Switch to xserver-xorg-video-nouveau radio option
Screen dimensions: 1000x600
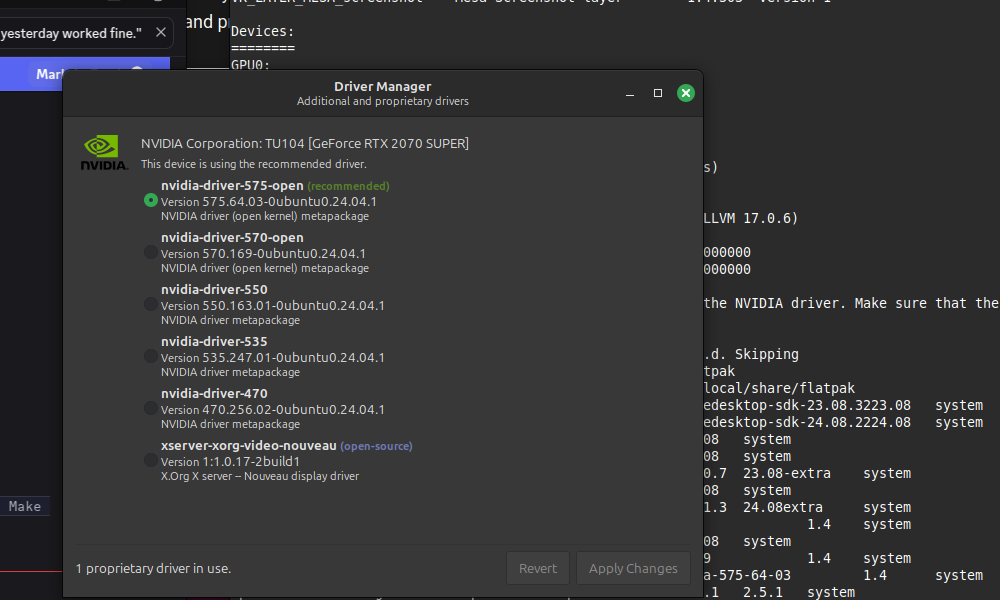(151, 460)
